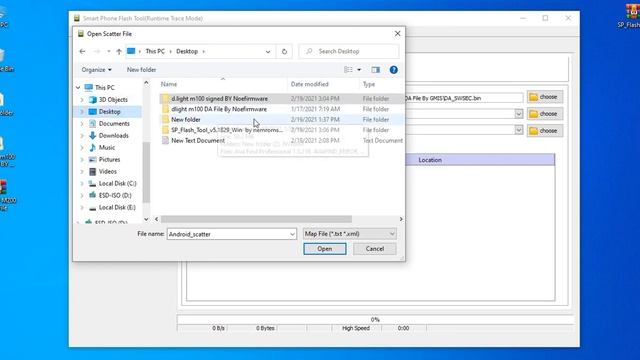The width and height of the screenshot is (640, 360).
Task: Select Desktop in navigation tree
Action: [x=109, y=111]
